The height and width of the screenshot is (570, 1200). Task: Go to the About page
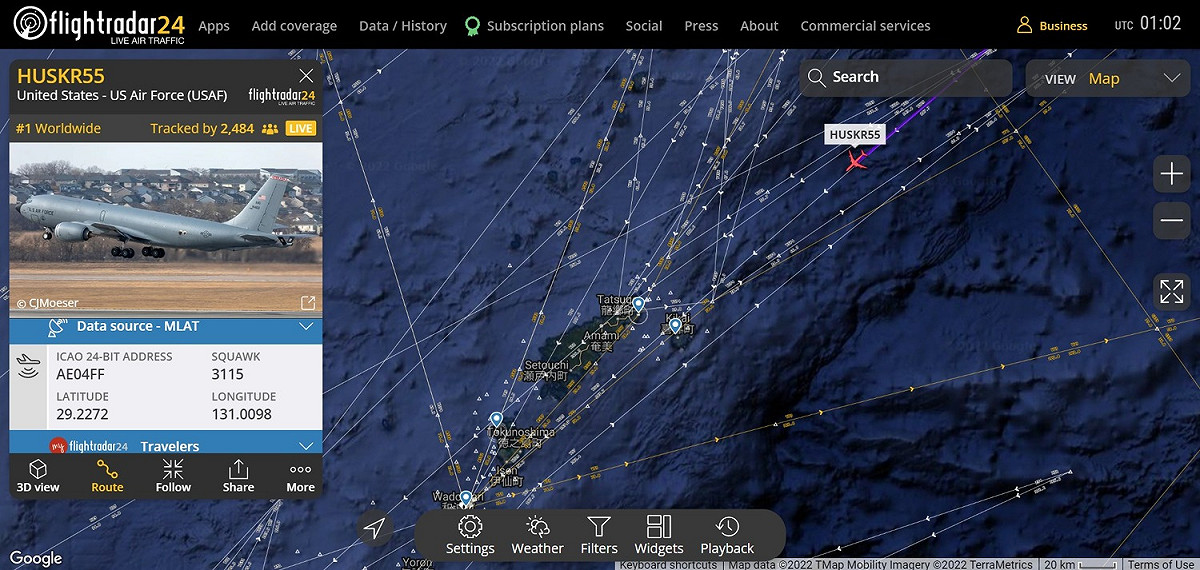coord(759,26)
